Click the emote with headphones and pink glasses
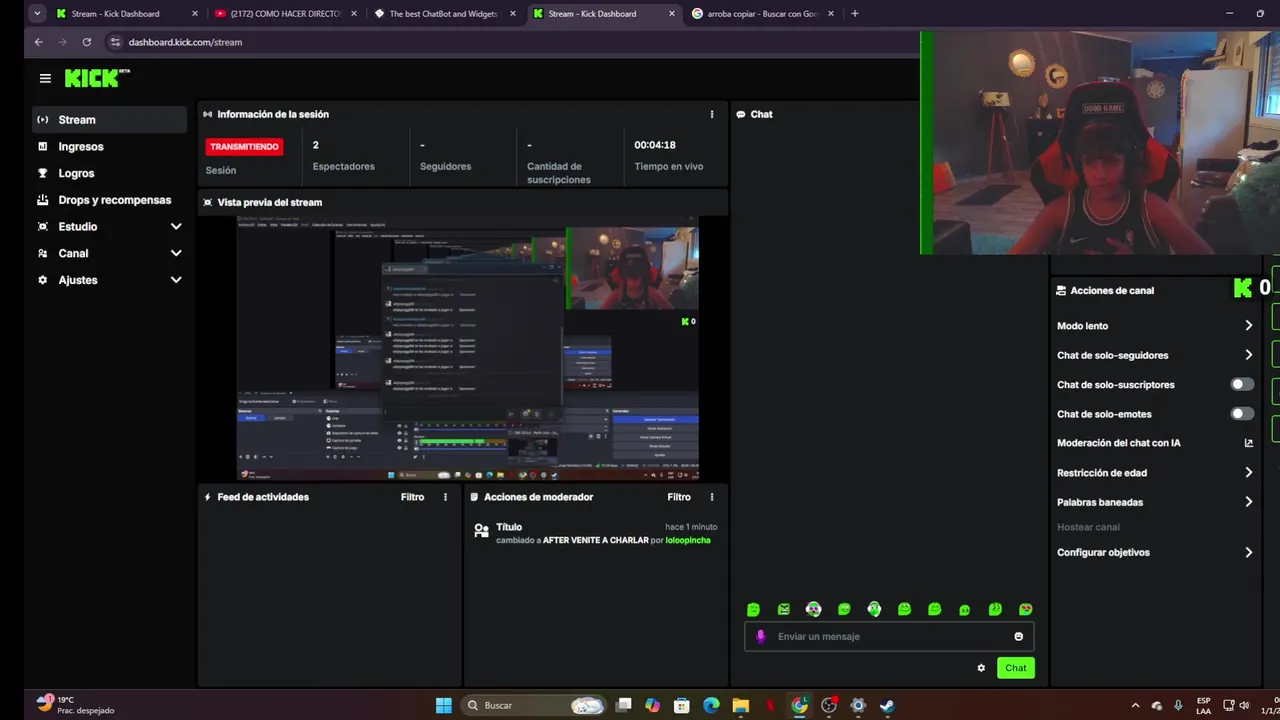This screenshot has width=1280, height=720. point(814,610)
